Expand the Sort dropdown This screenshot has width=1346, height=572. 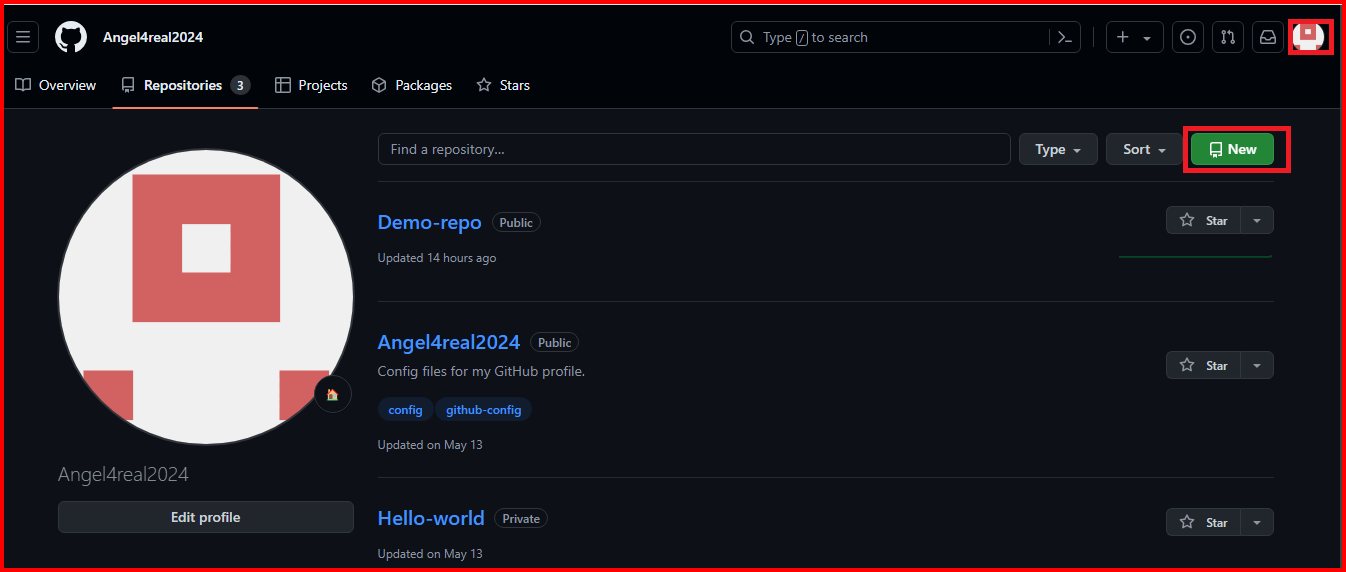(1144, 149)
